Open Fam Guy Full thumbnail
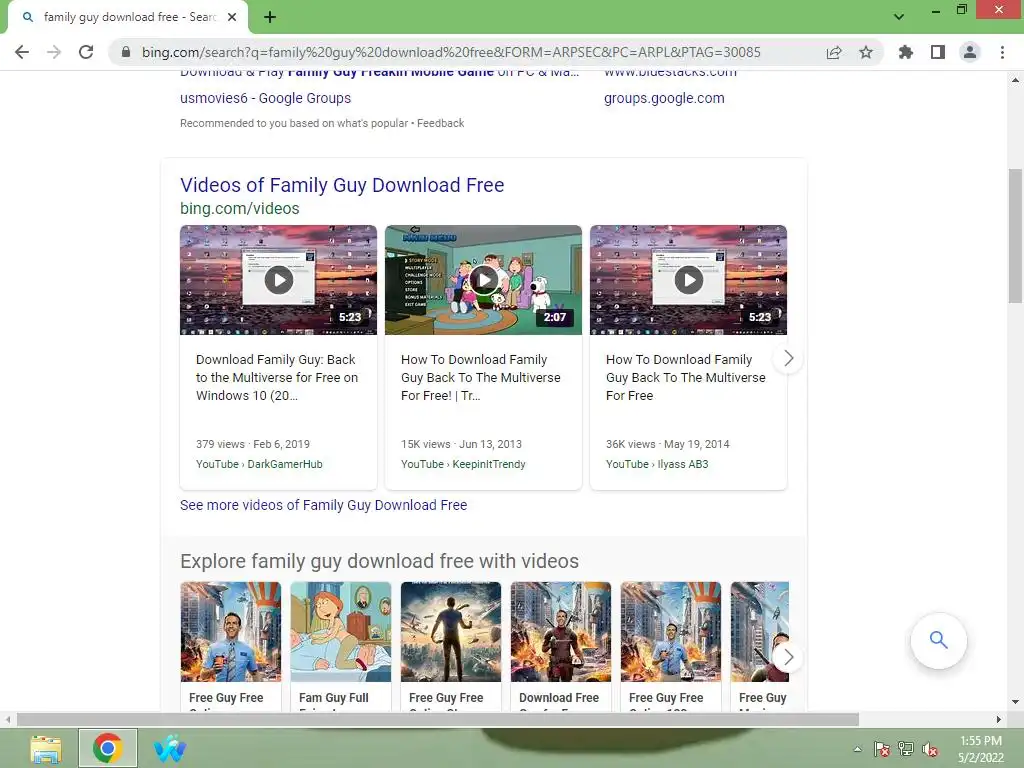This screenshot has width=1024, height=768. coord(341,632)
